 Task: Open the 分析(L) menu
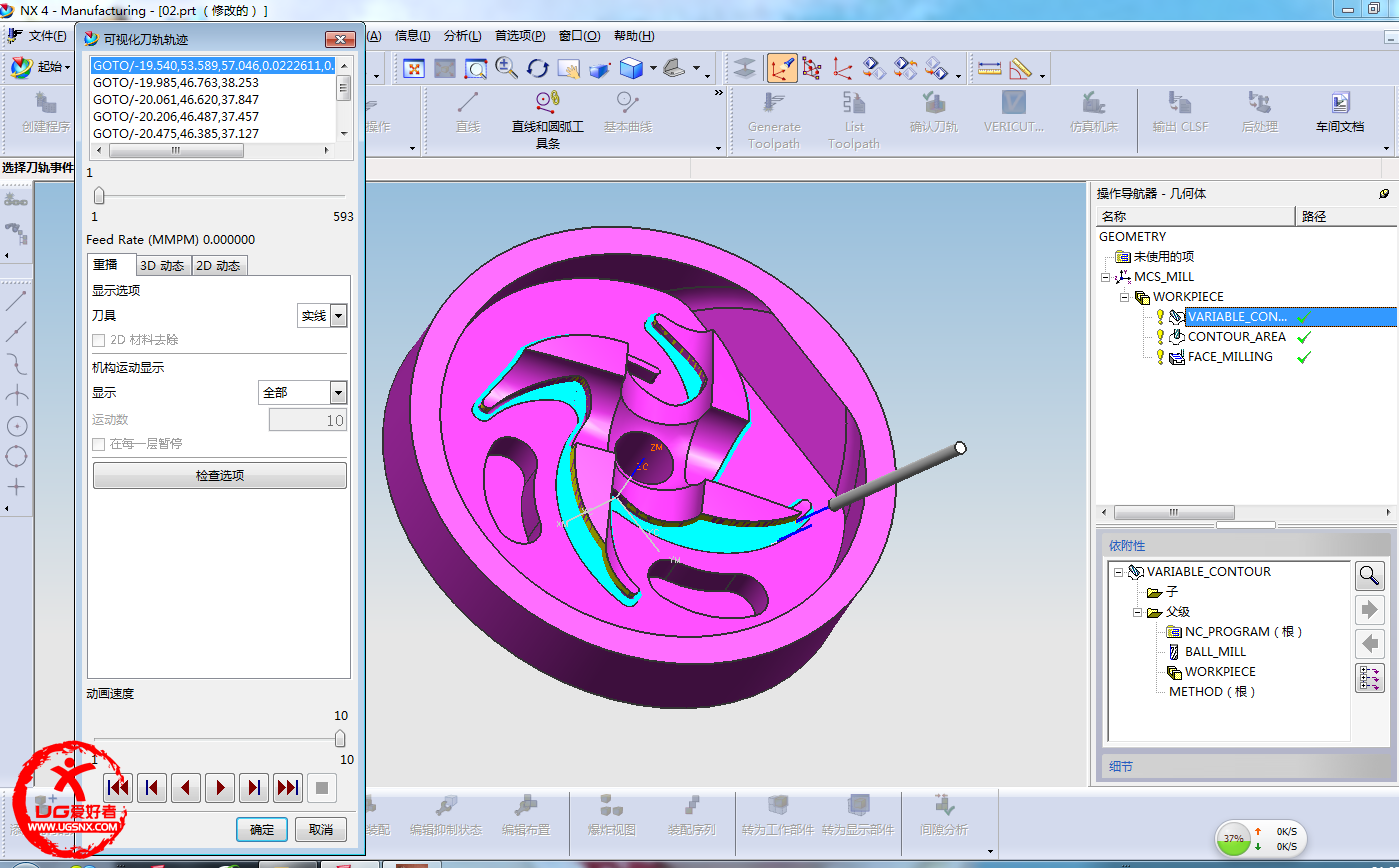tap(462, 36)
